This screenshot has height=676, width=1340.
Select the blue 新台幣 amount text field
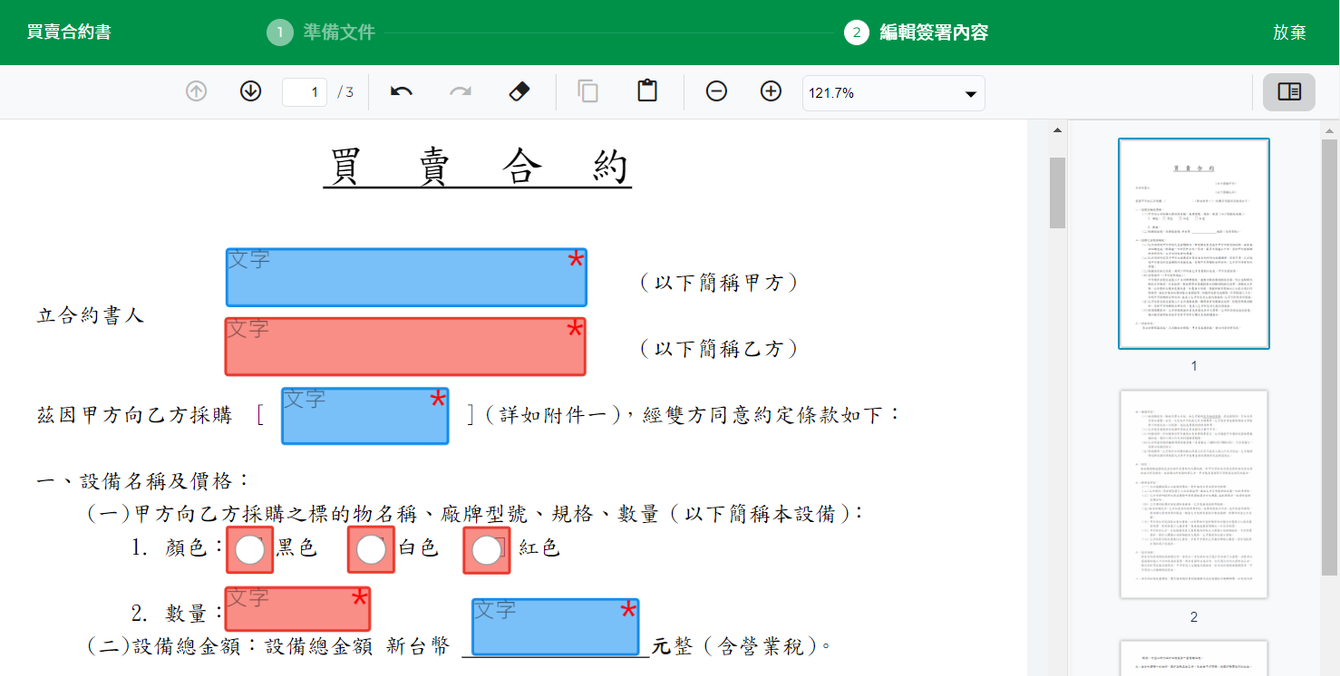pos(555,627)
